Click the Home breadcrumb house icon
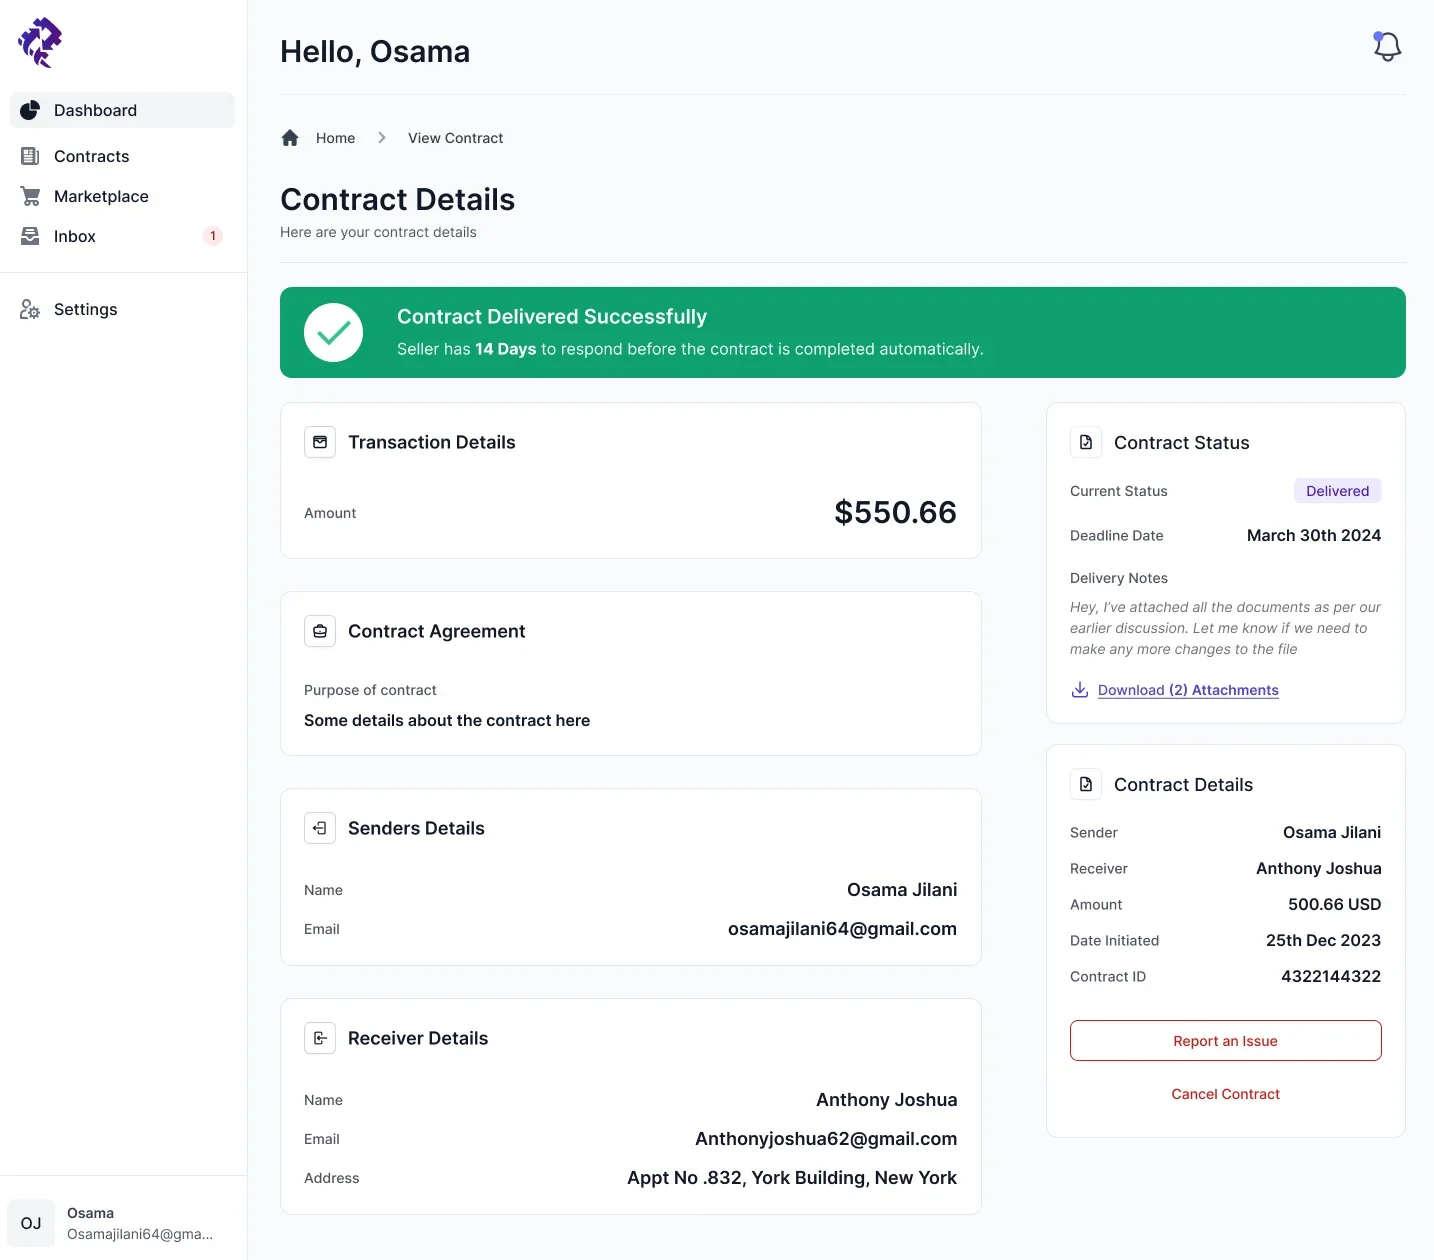The image size is (1434, 1260). (290, 138)
